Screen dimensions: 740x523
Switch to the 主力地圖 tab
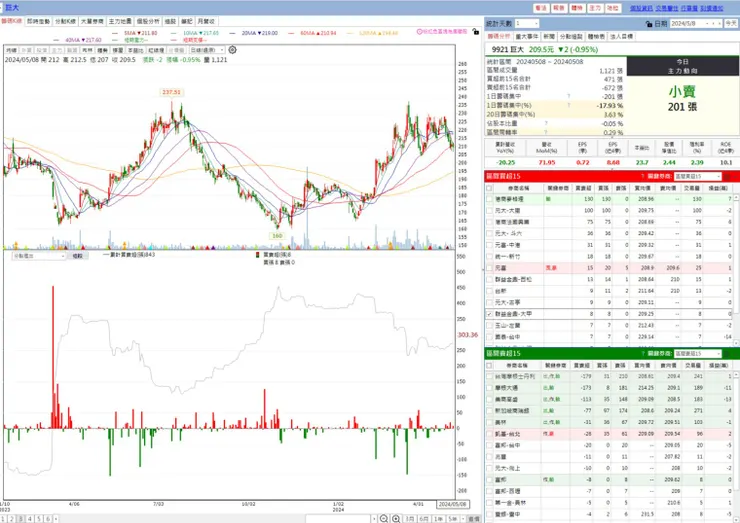tap(120, 21)
